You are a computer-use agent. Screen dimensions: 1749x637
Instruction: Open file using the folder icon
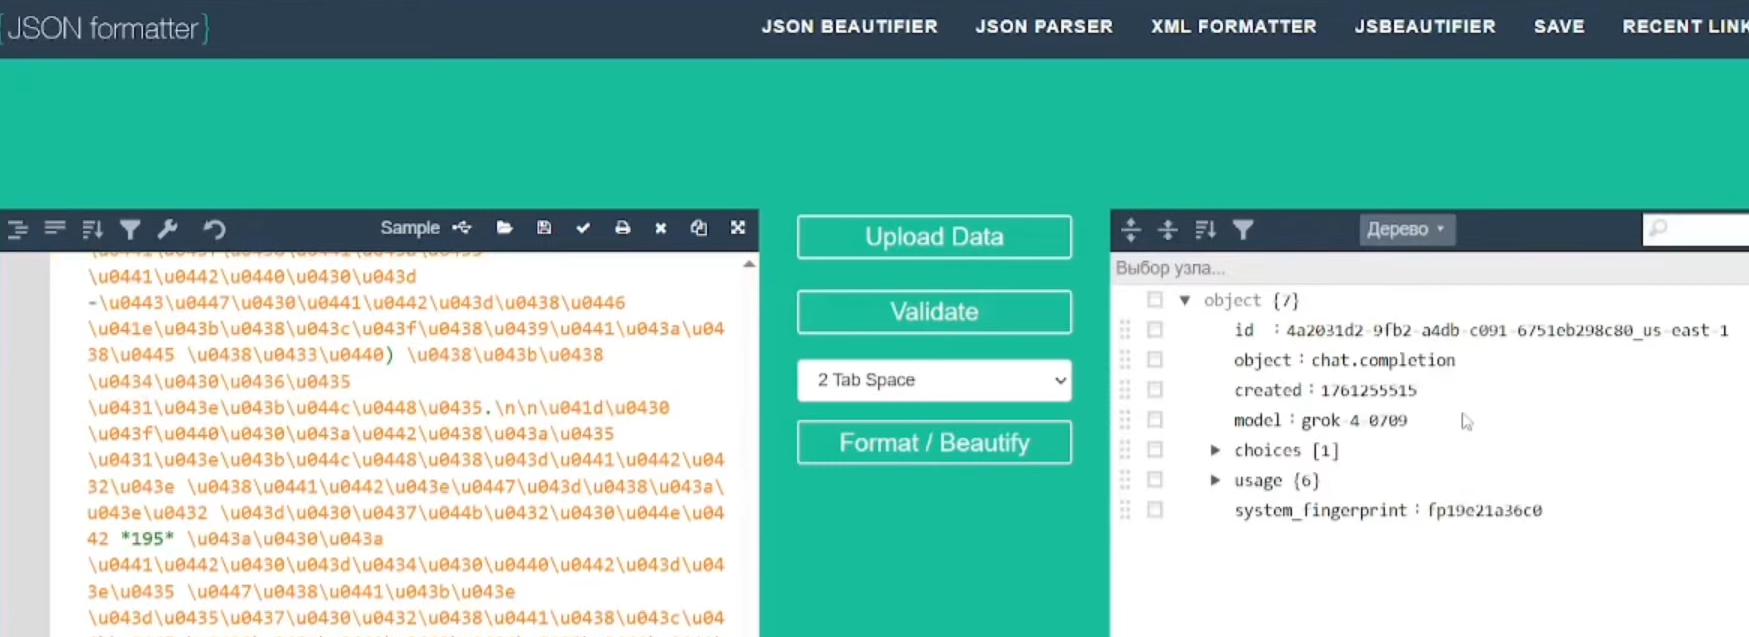(504, 228)
